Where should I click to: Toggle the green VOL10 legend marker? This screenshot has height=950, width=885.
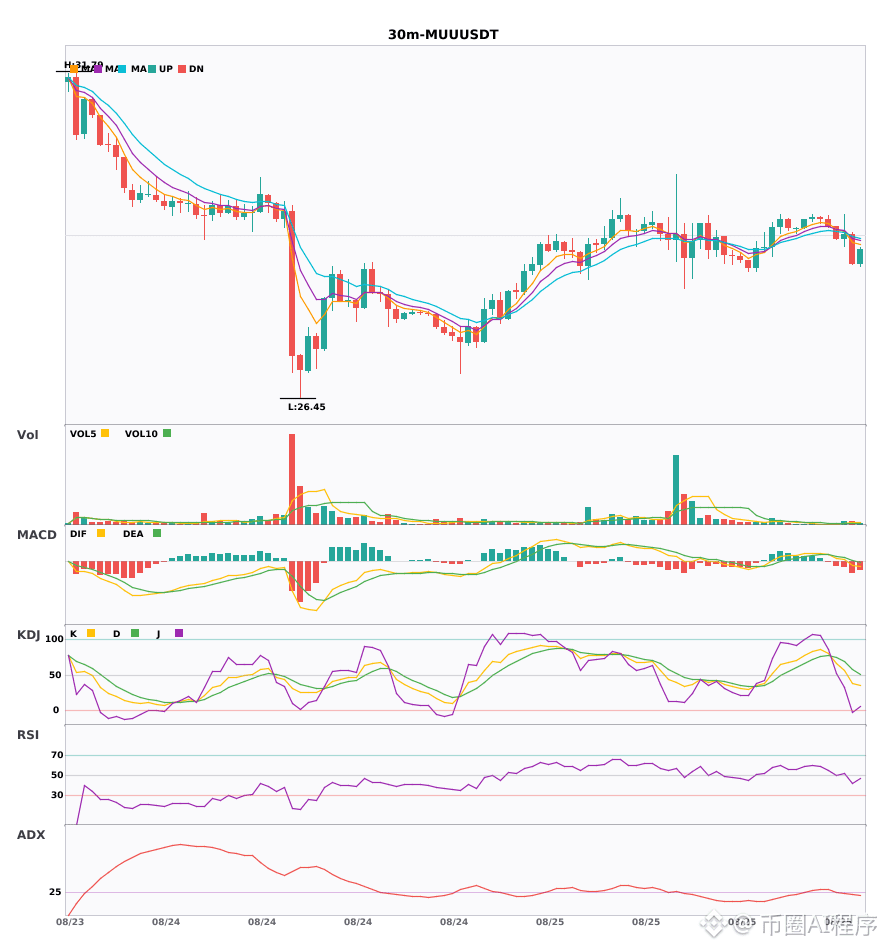tap(167, 433)
